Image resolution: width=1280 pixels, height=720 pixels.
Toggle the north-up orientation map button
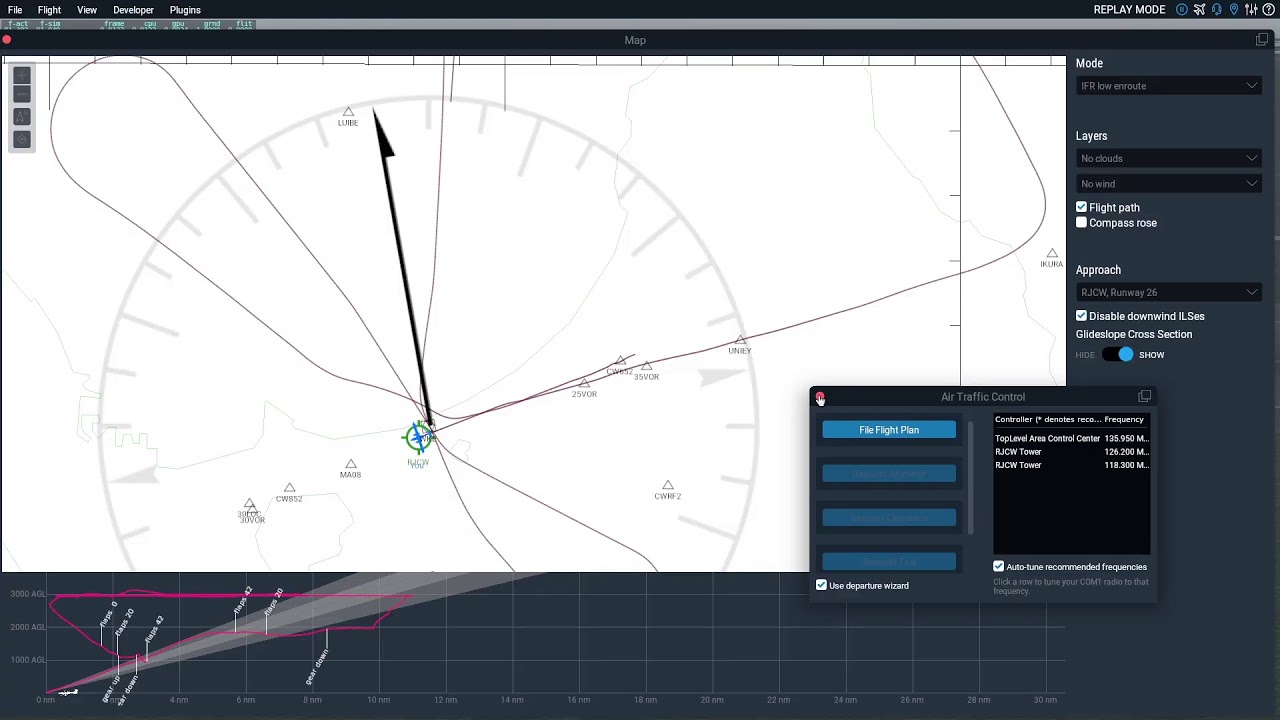pos(22,117)
